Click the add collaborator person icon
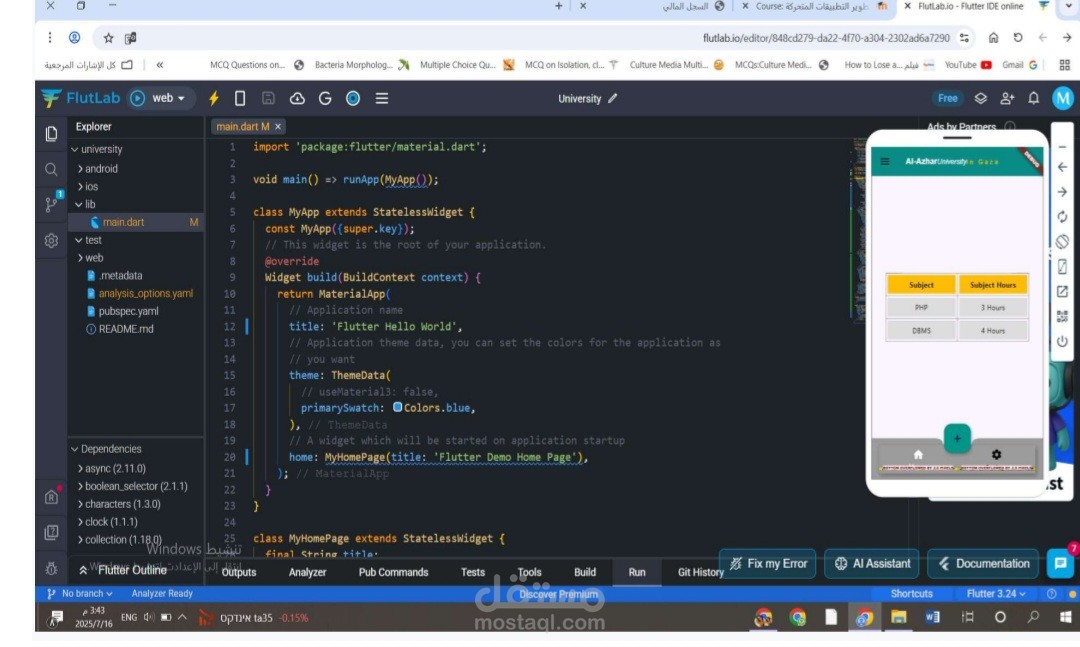Screen dimensions: 1080x647 (1007, 99)
